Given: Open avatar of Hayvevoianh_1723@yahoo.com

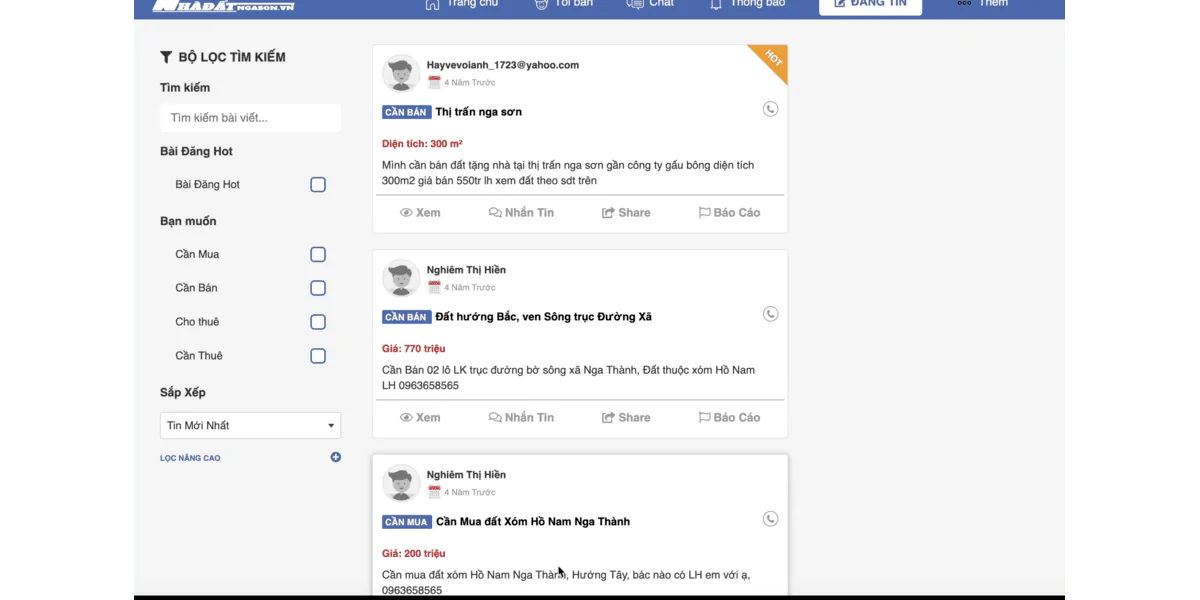Looking at the screenshot, I should (401, 73).
